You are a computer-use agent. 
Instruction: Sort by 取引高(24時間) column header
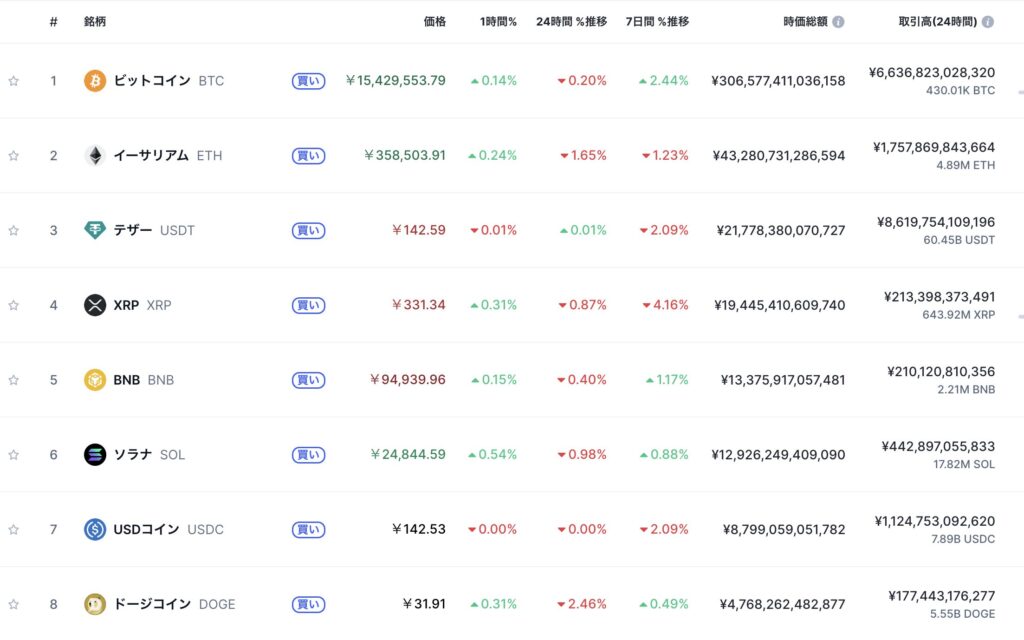[938, 22]
